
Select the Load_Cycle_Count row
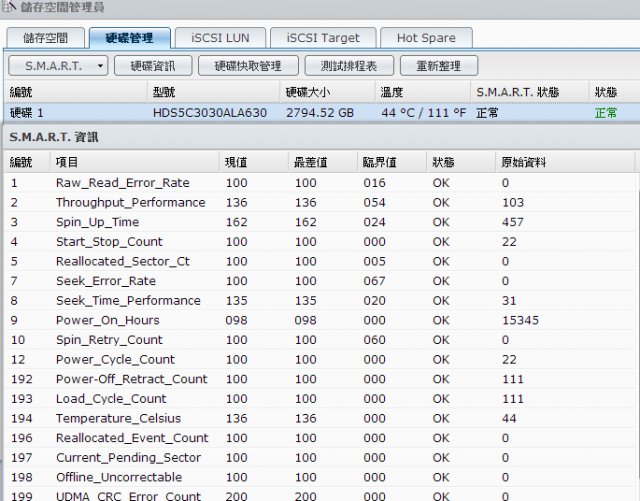(320, 398)
